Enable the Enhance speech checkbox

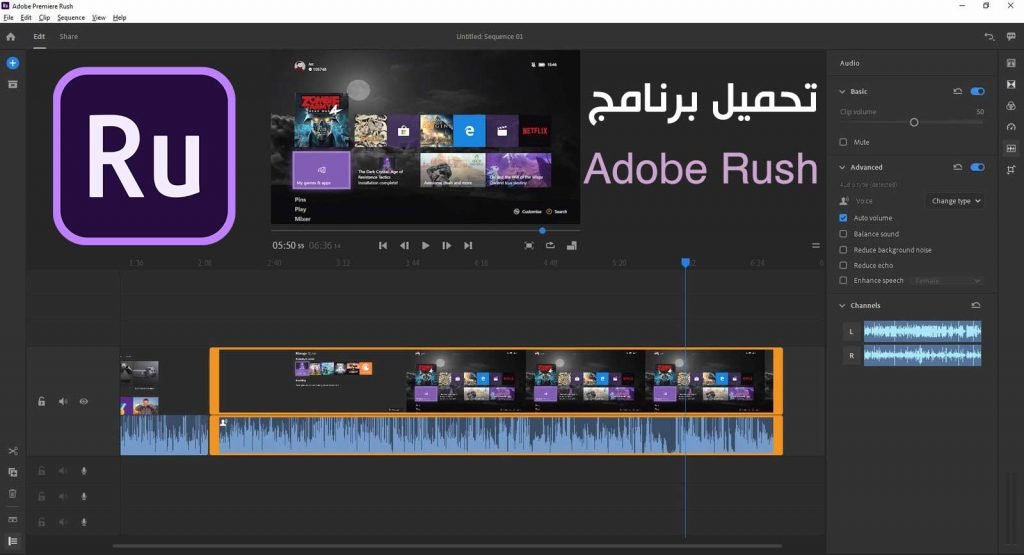[843, 280]
